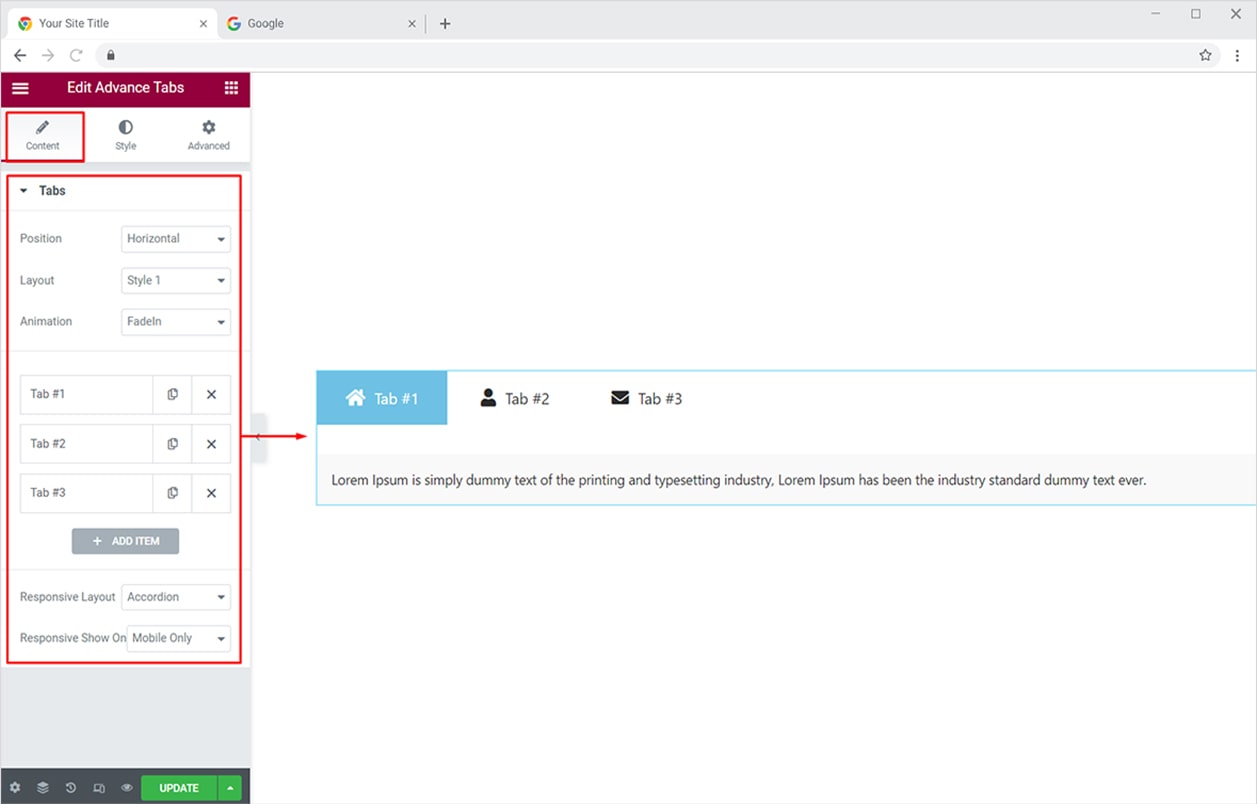Screen dimensions: 1257x804
Task: Remove the Tab #2 item
Action: click(211, 444)
